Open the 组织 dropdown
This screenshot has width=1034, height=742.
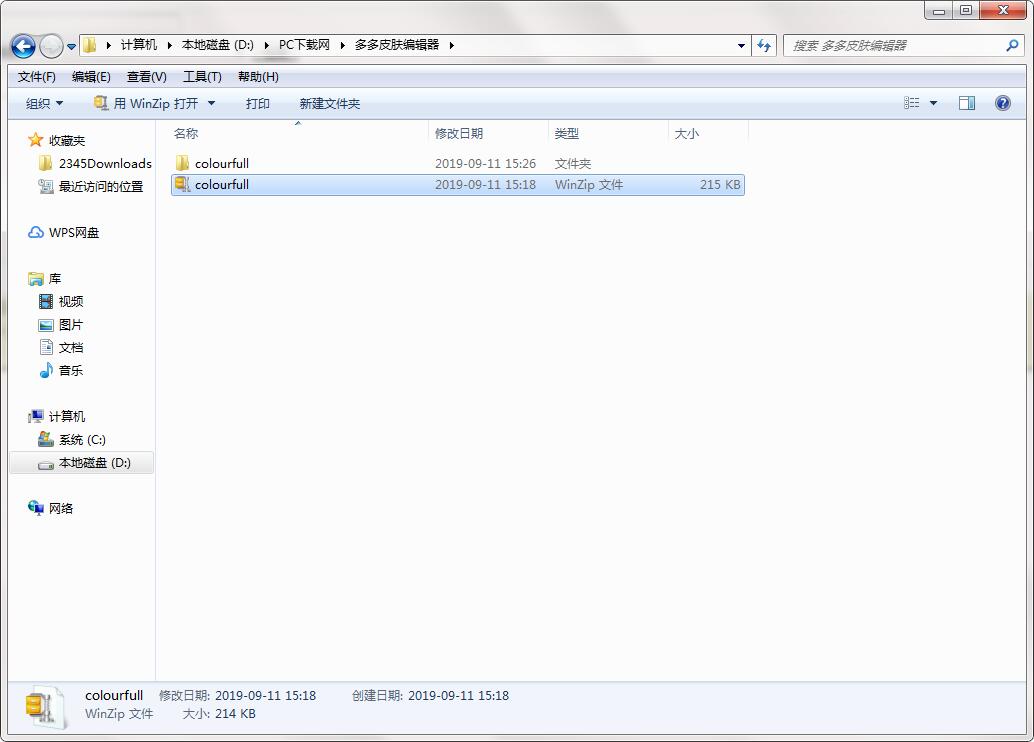[x=44, y=104]
